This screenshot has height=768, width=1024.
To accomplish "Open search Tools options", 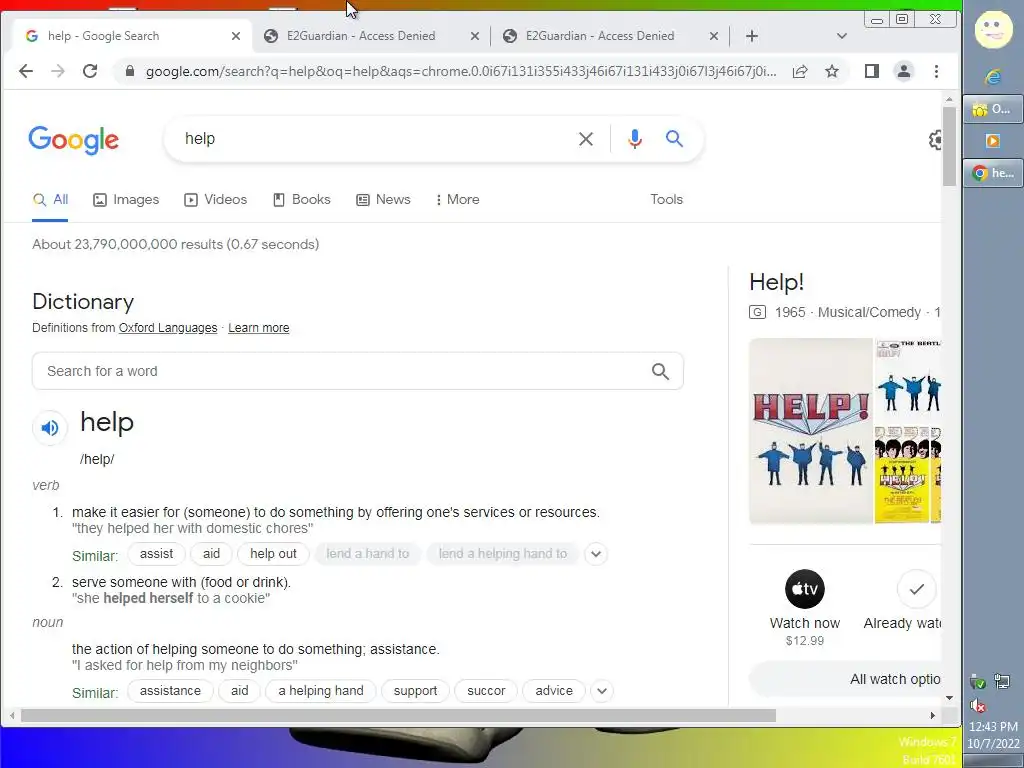I will point(666,200).
